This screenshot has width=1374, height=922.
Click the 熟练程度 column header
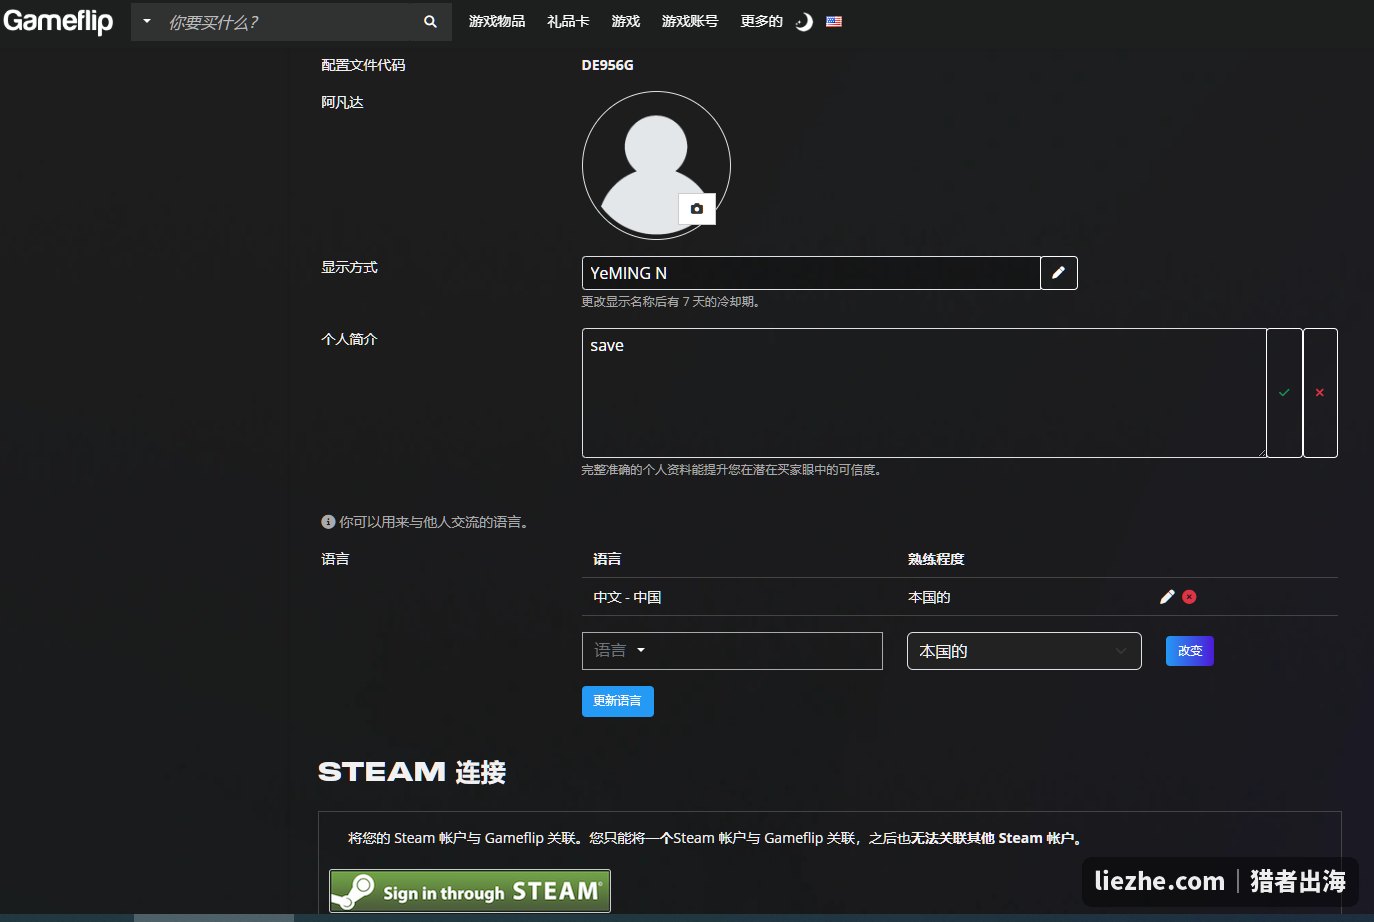click(x=936, y=559)
